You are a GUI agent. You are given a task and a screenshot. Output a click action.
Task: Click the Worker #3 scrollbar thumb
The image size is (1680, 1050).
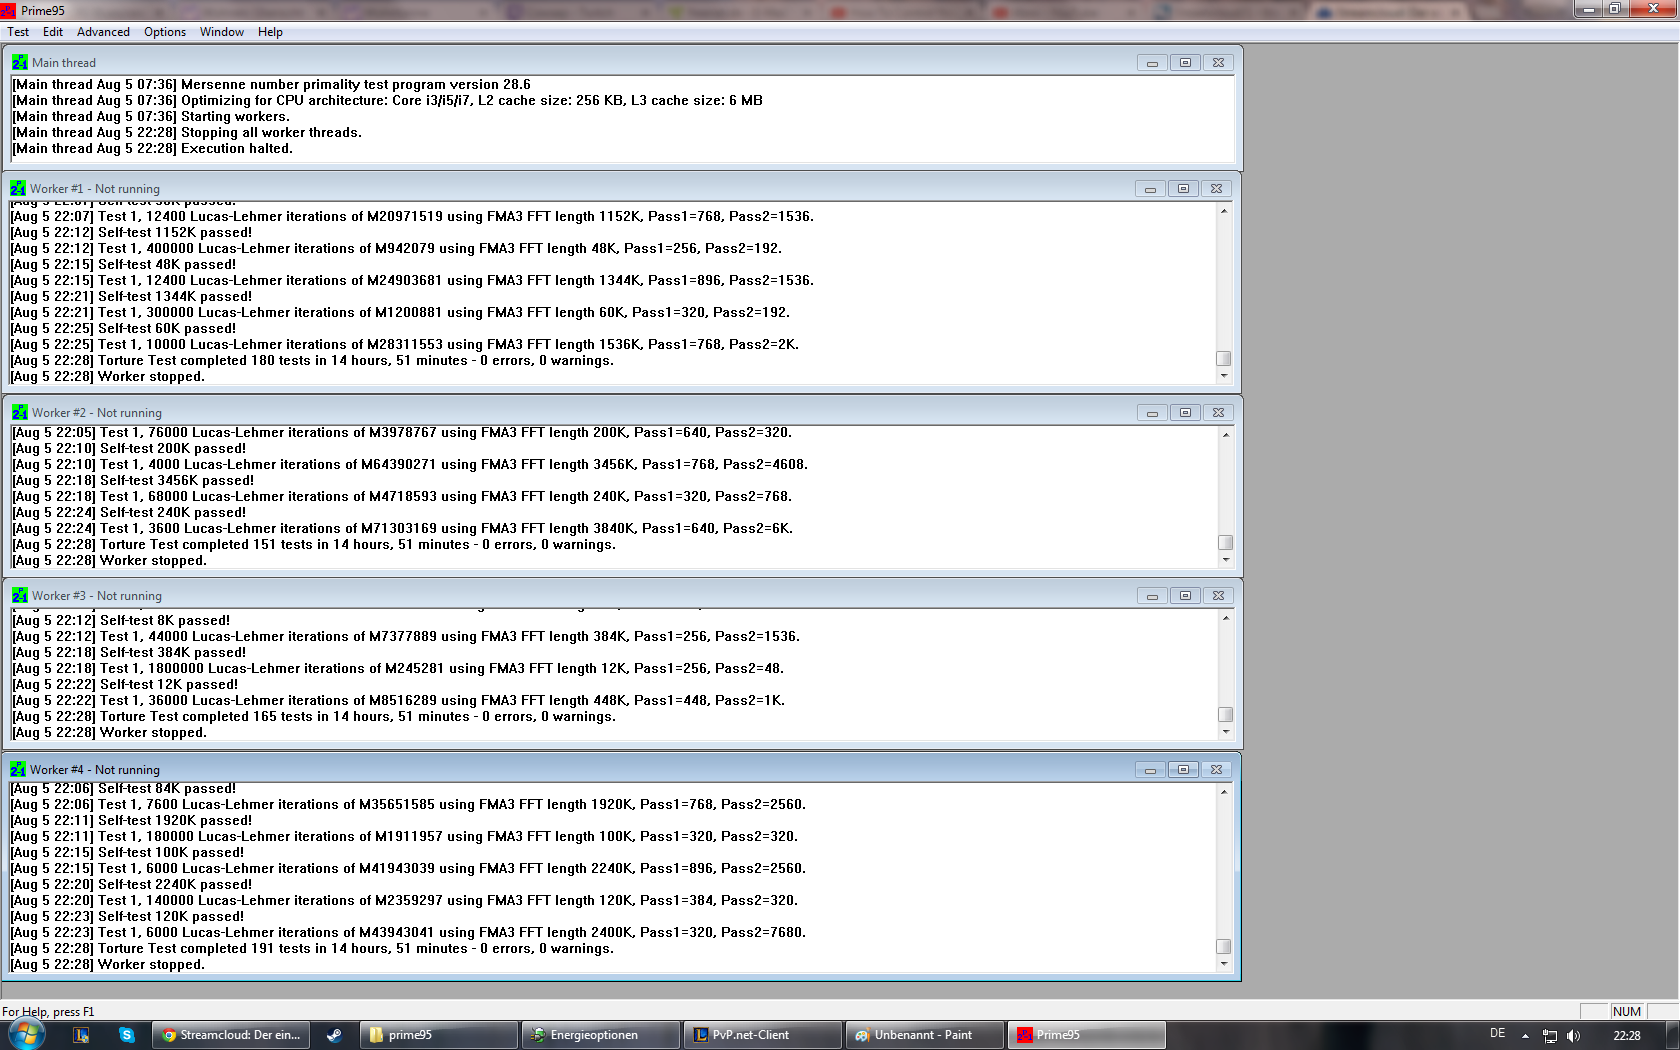pyautogui.click(x=1225, y=714)
